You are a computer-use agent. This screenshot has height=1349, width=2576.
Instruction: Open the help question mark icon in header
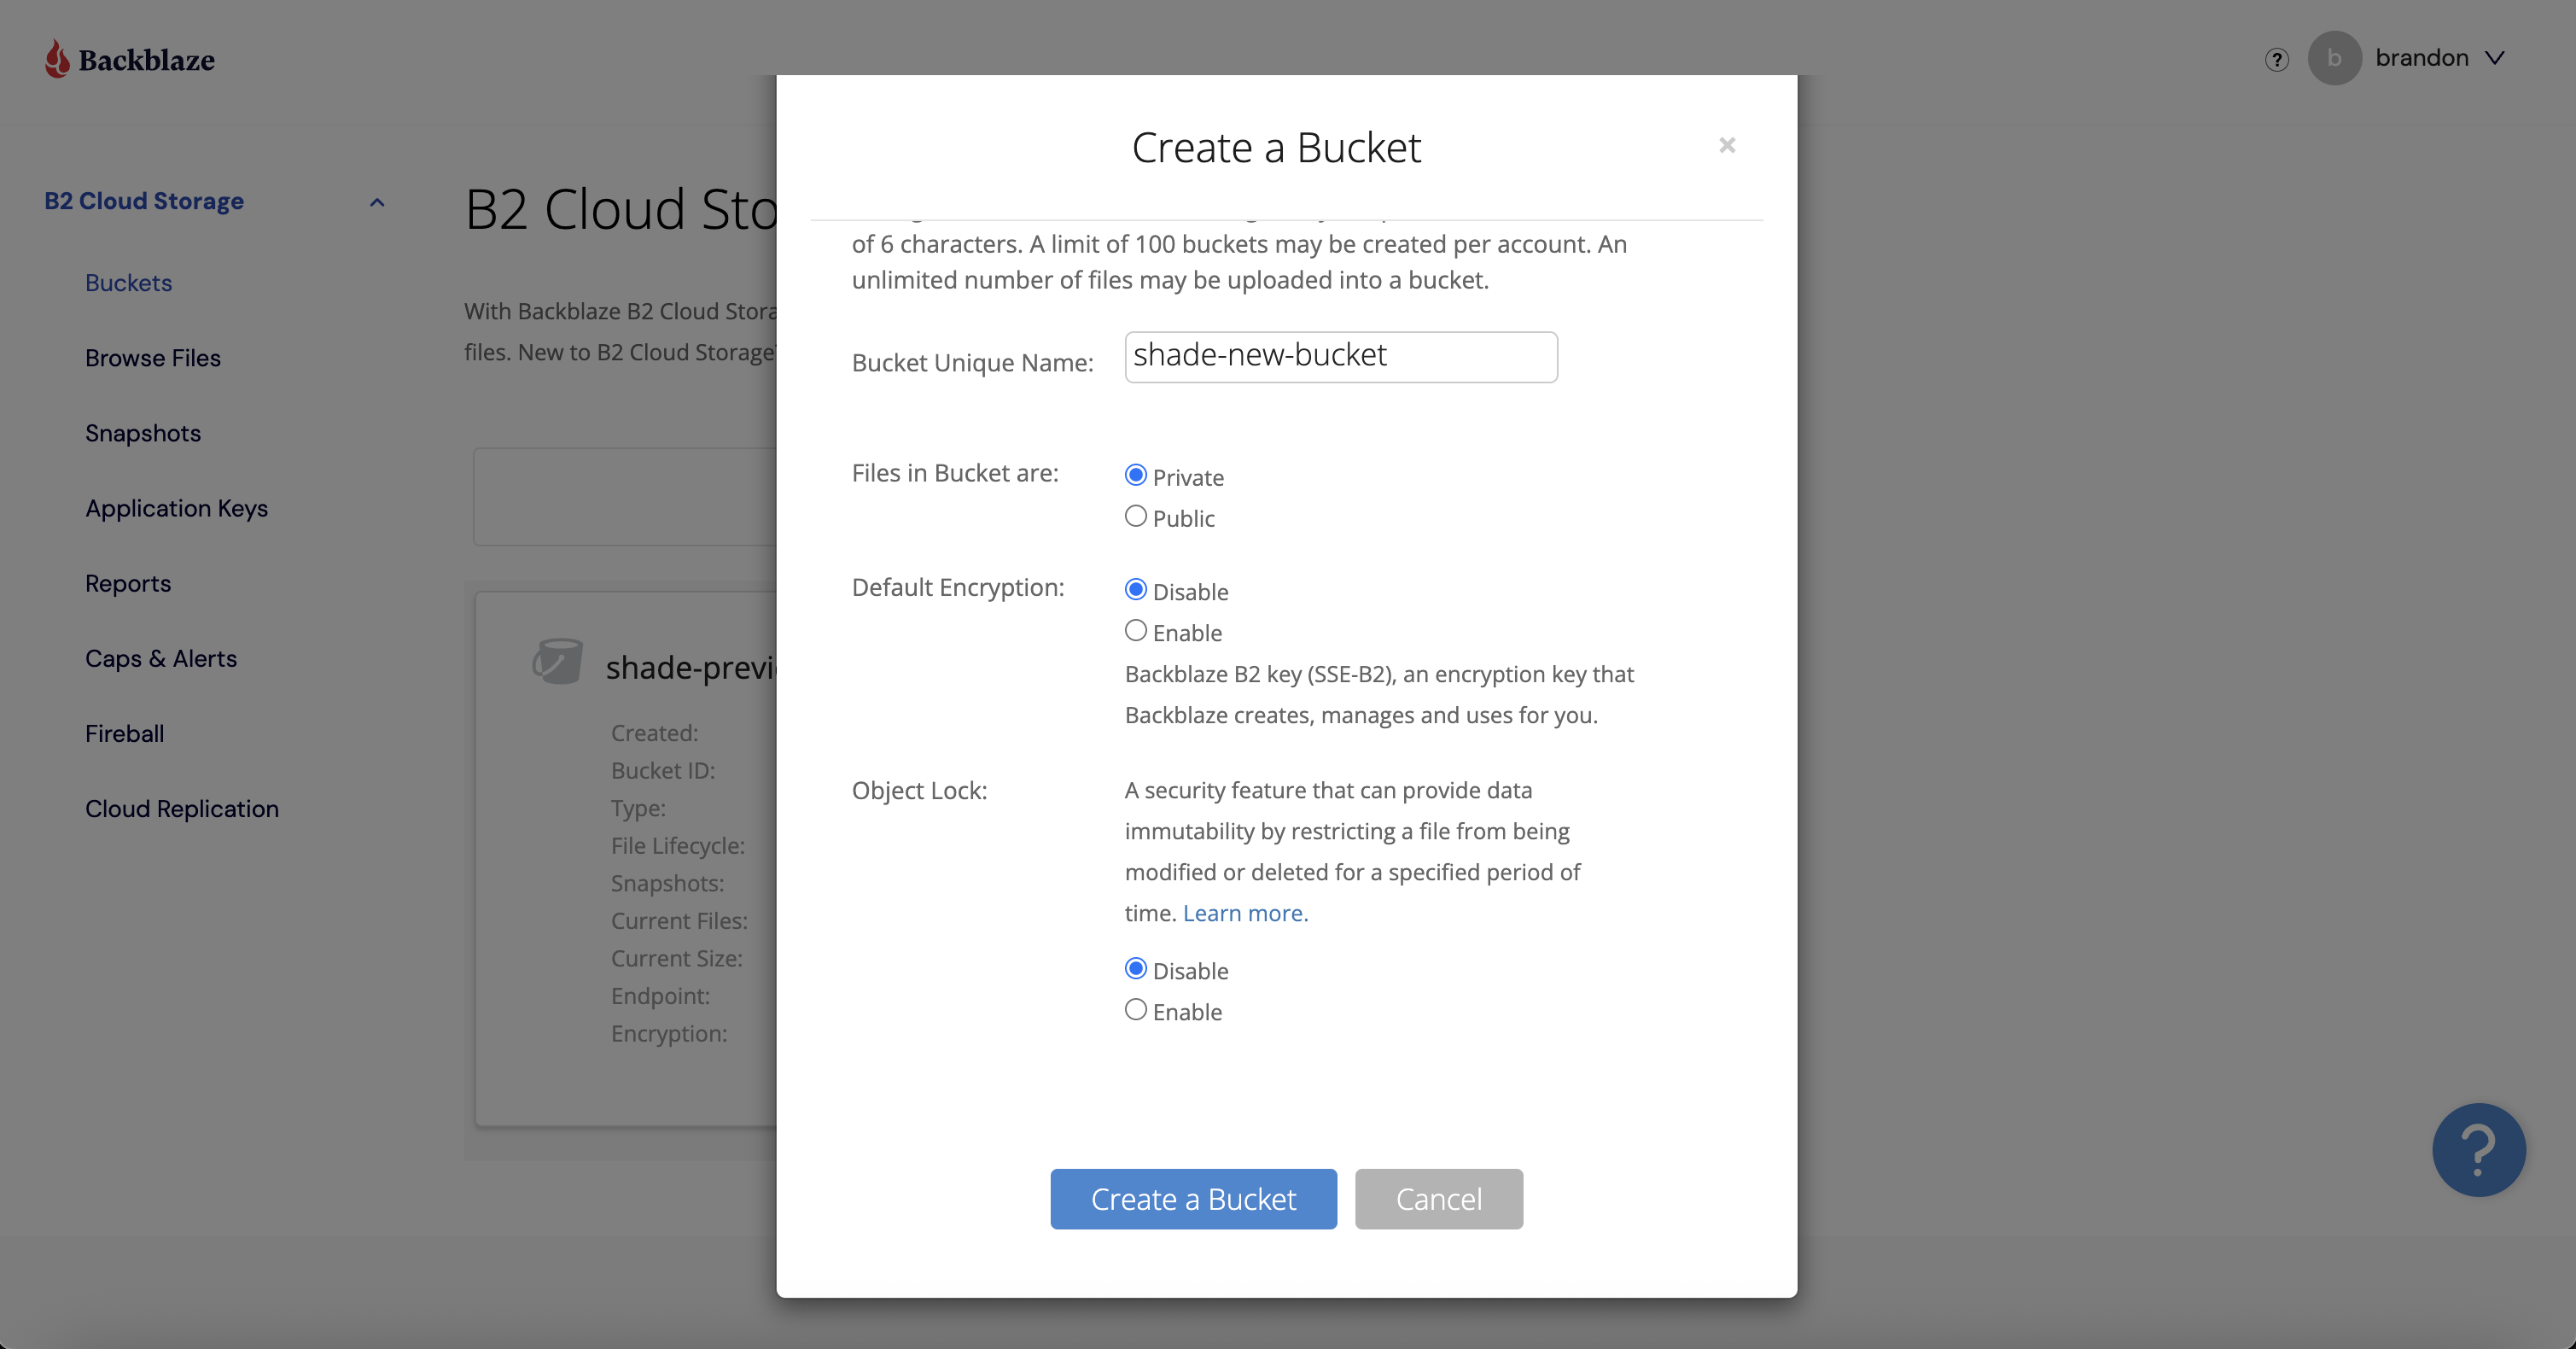2276,60
